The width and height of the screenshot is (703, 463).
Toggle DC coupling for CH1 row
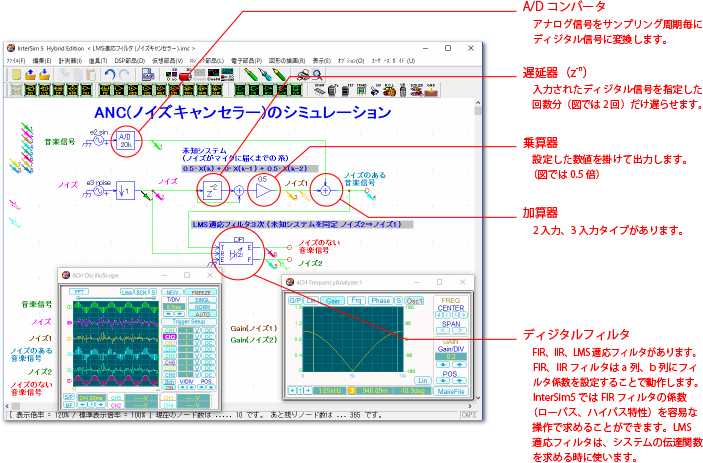pyautogui.click(x=208, y=330)
